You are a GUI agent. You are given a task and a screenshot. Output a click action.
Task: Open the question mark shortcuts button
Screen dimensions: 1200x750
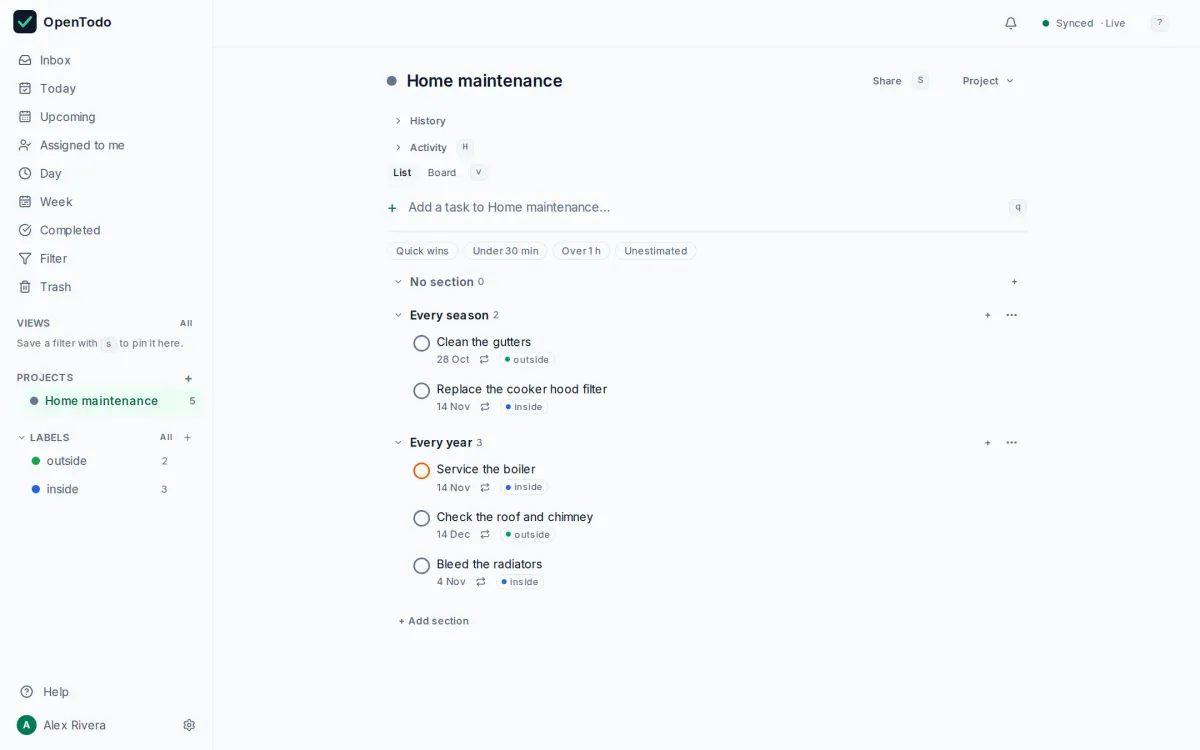pyautogui.click(x=1159, y=23)
